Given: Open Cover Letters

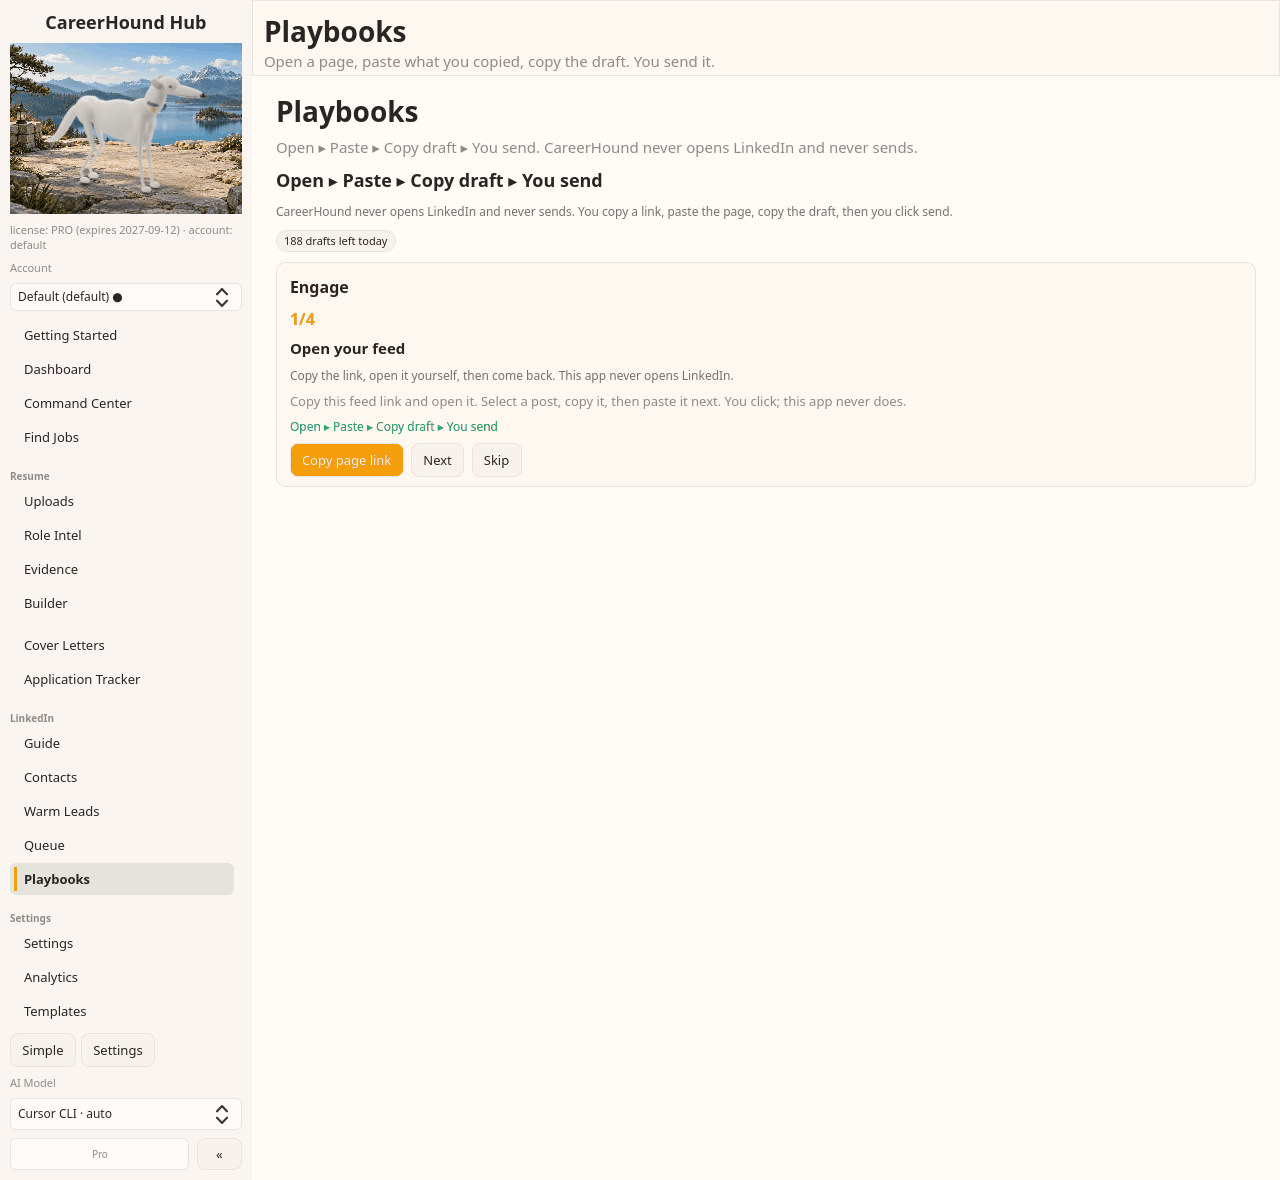Looking at the screenshot, I should 122,645.
